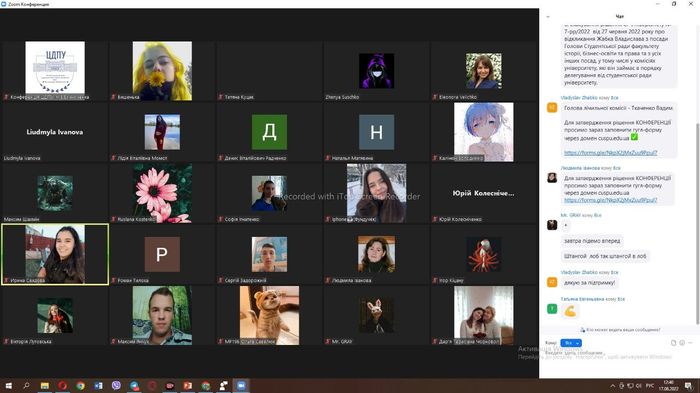Select Татьяна Евгеньевна's green avatar in chat
700x393 pixels.
pyautogui.click(x=552, y=309)
